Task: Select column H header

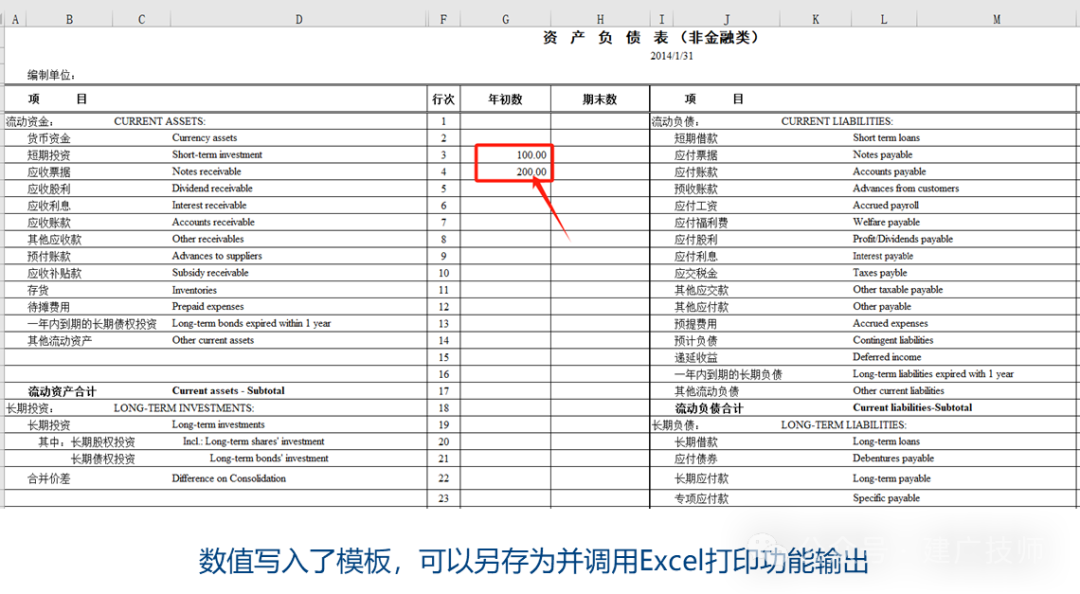Action: (600, 19)
